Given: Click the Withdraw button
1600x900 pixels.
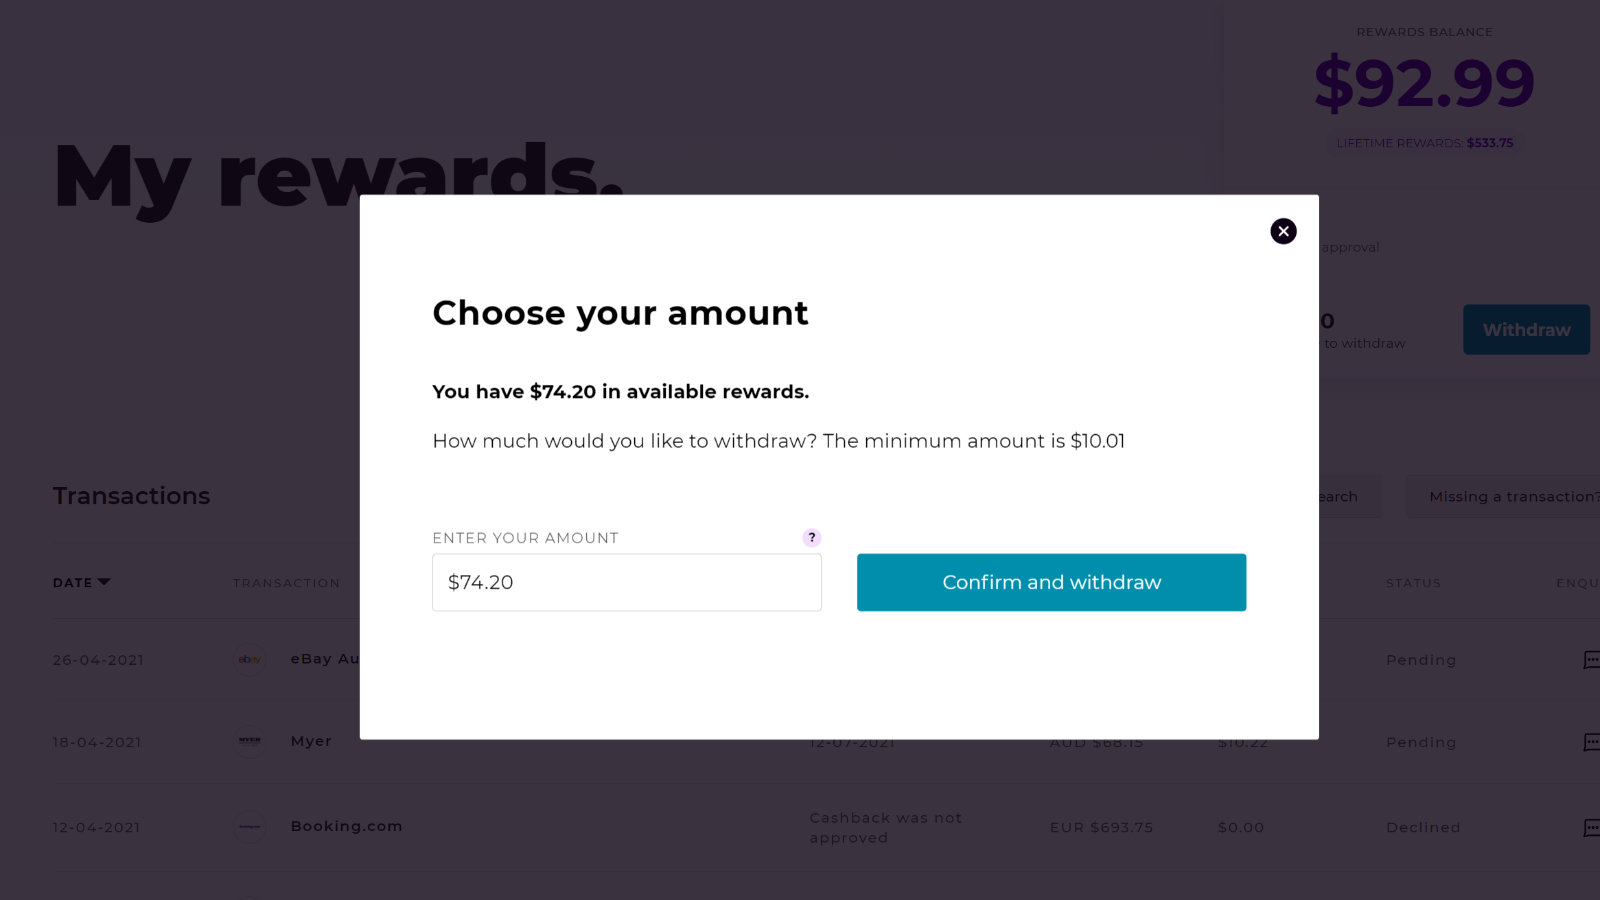Looking at the screenshot, I should click(1526, 329).
